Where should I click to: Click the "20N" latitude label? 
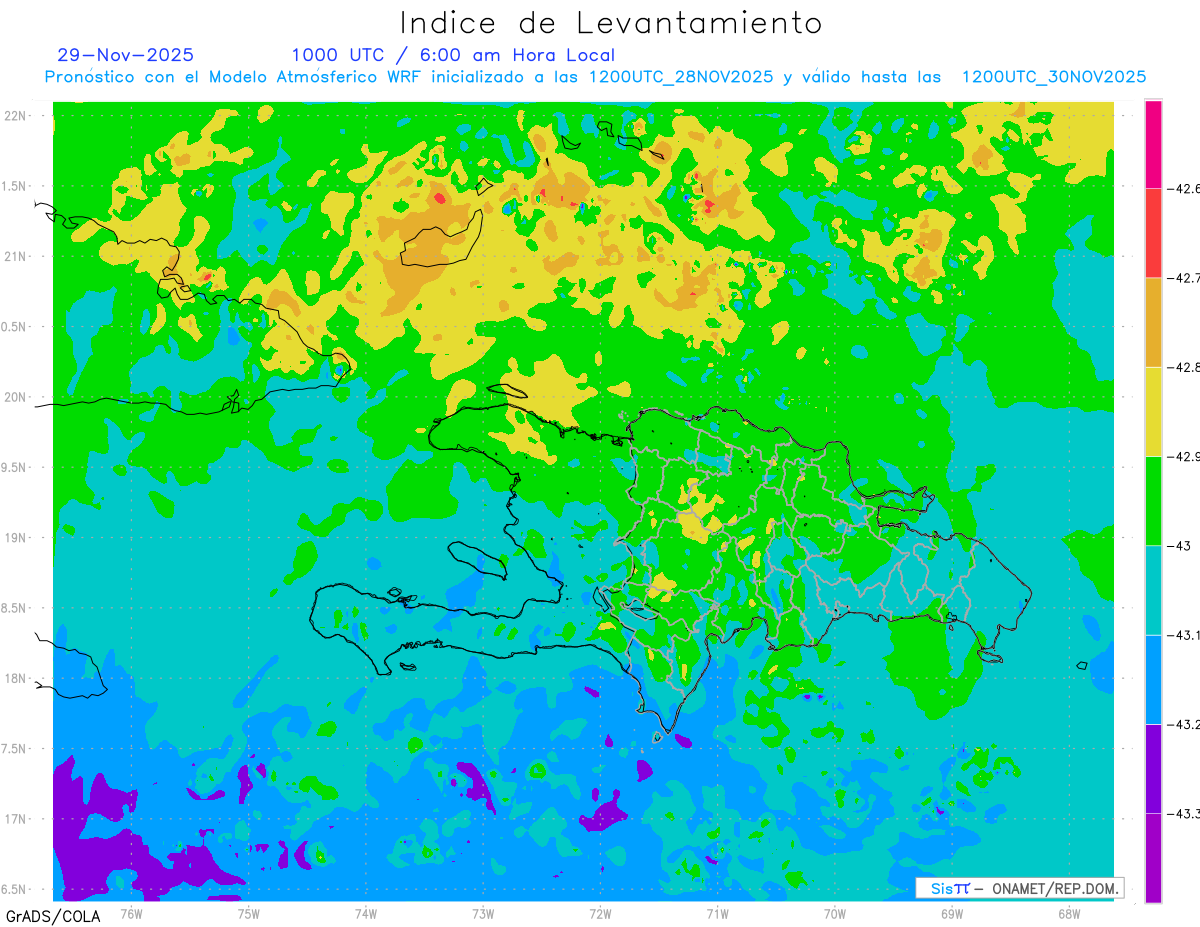tap(17, 397)
